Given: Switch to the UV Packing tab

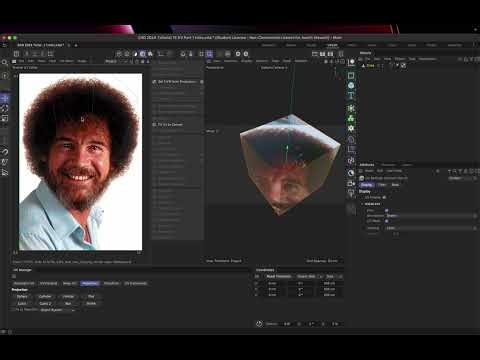Looking at the screenshot, I should click(48, 283).
